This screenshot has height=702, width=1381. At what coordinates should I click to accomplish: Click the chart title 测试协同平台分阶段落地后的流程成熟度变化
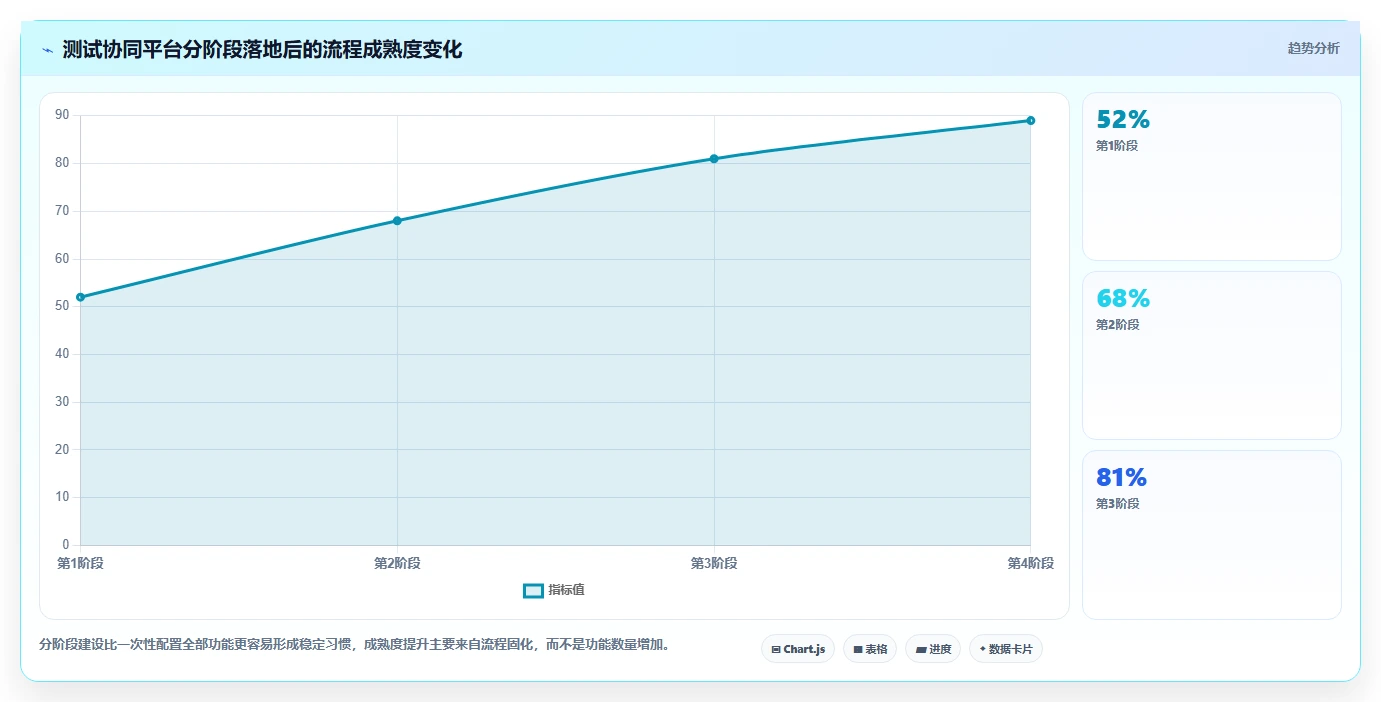(x=262, y=50)
